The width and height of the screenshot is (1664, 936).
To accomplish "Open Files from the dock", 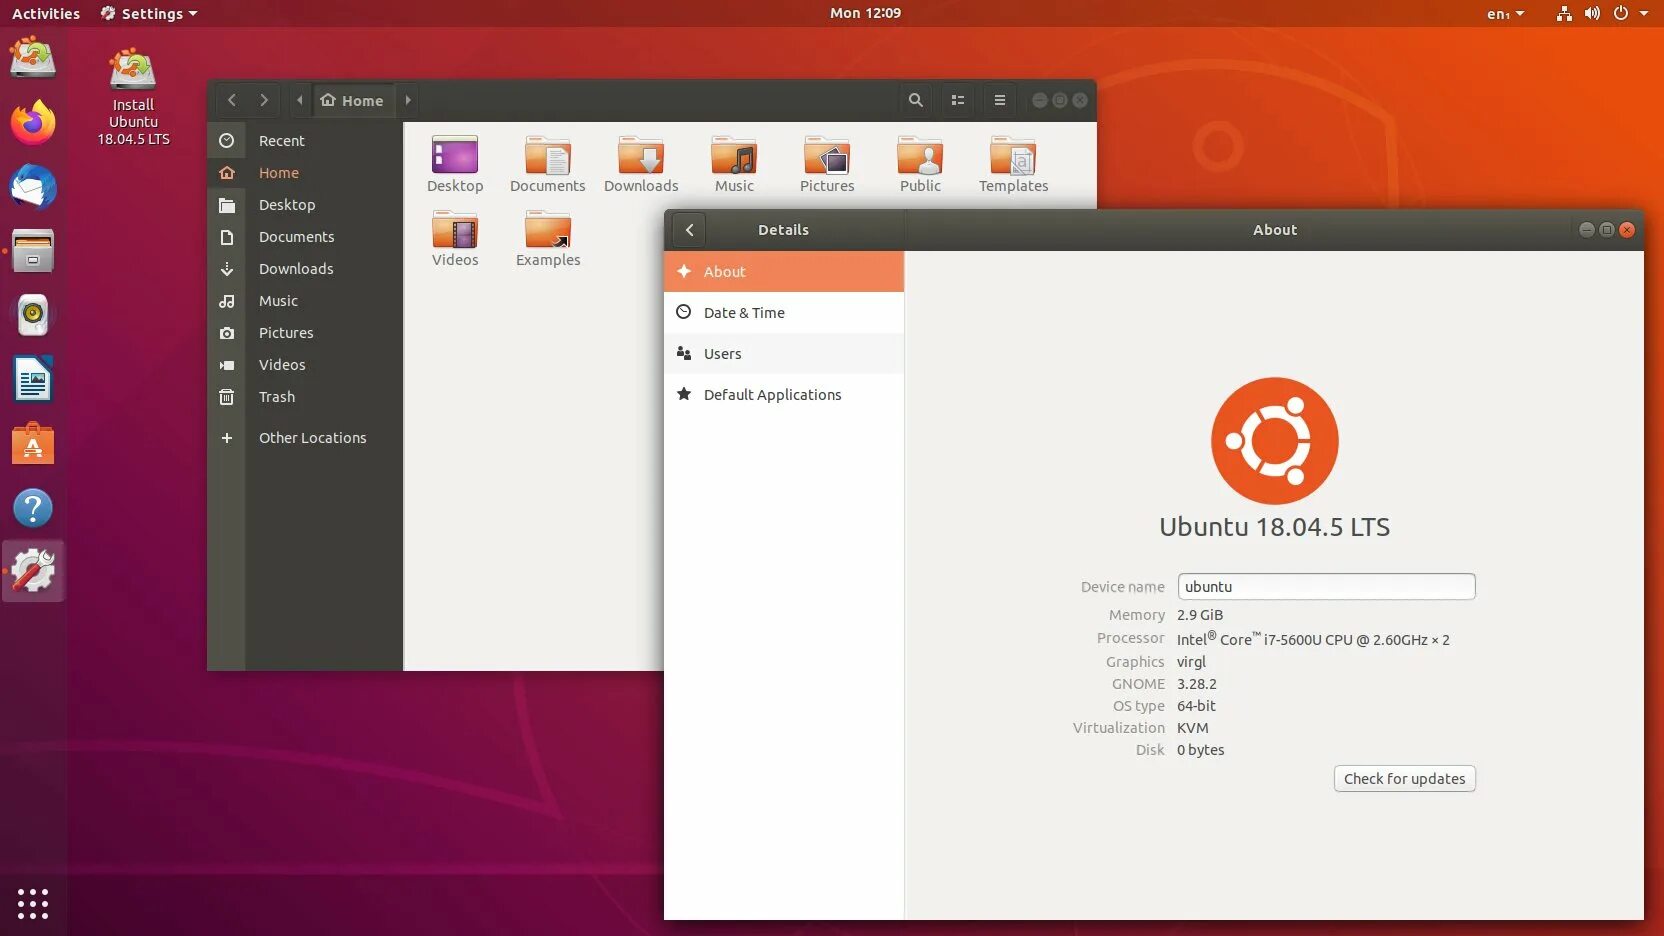I will click(x=33, y=251).
